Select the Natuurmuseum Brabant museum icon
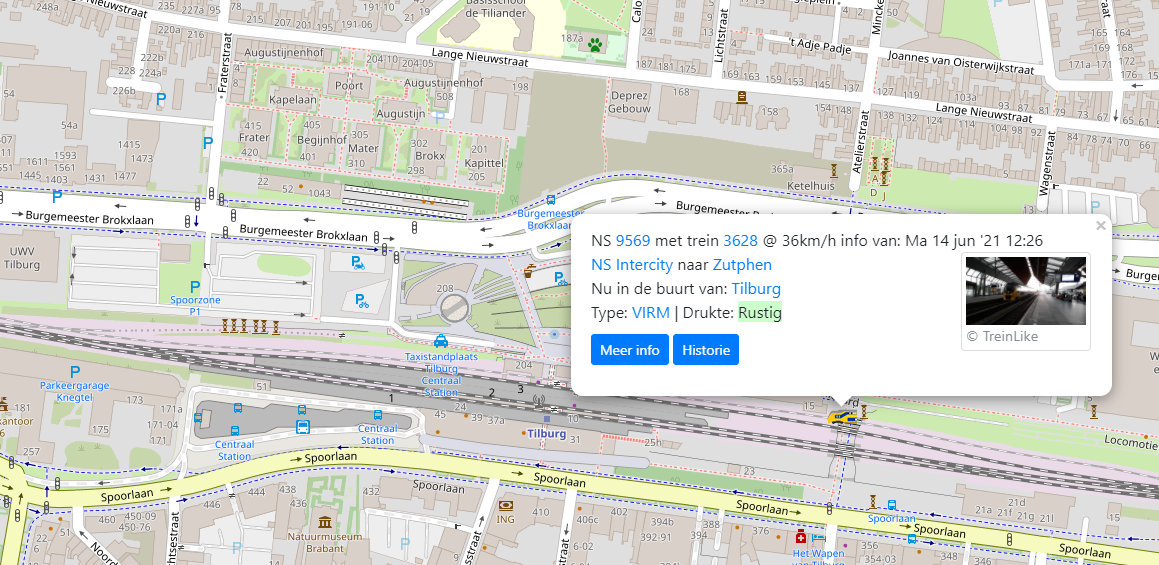This screenshot has height=565, width=1159. tap(325, 522)
